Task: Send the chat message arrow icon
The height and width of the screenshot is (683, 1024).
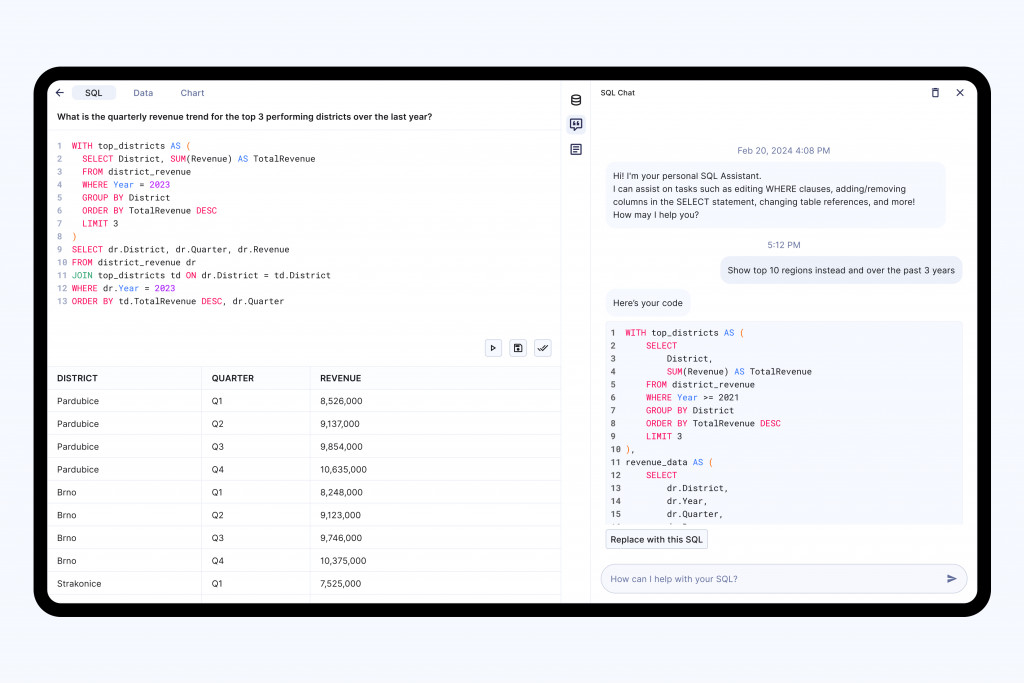Action: click(x=951, y=579)
